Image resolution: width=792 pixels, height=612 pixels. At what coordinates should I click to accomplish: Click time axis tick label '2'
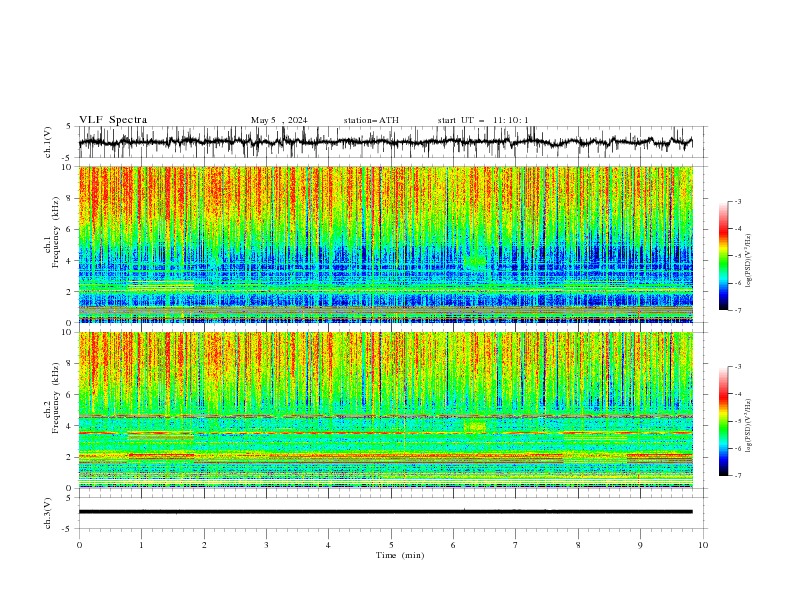point(204,545)
